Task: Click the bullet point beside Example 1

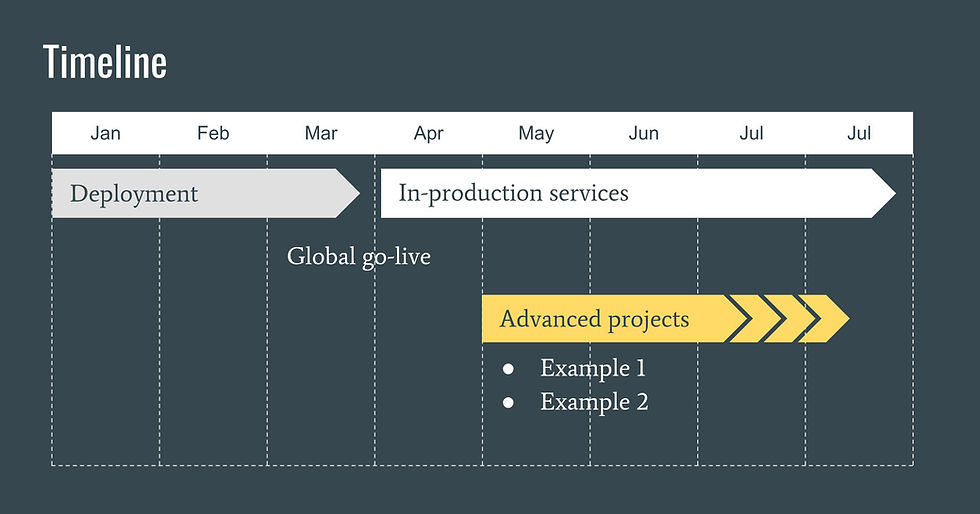Action: (x=508, y=369)
